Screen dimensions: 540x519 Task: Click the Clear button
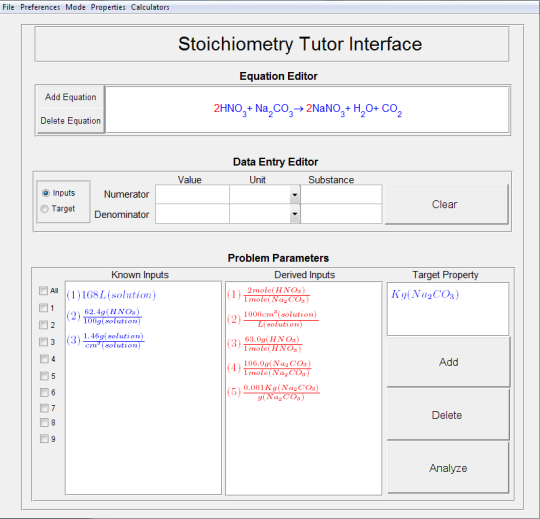446,204
